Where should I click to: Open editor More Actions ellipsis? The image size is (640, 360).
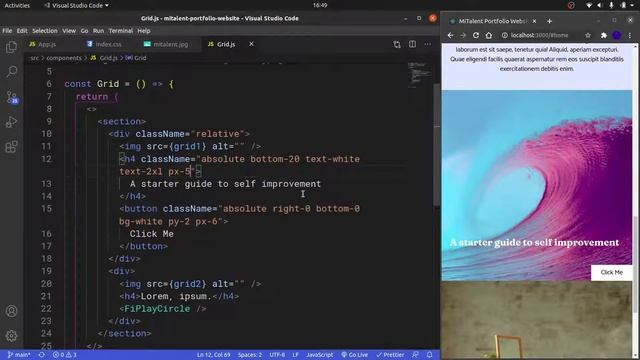tap(427, 44)
